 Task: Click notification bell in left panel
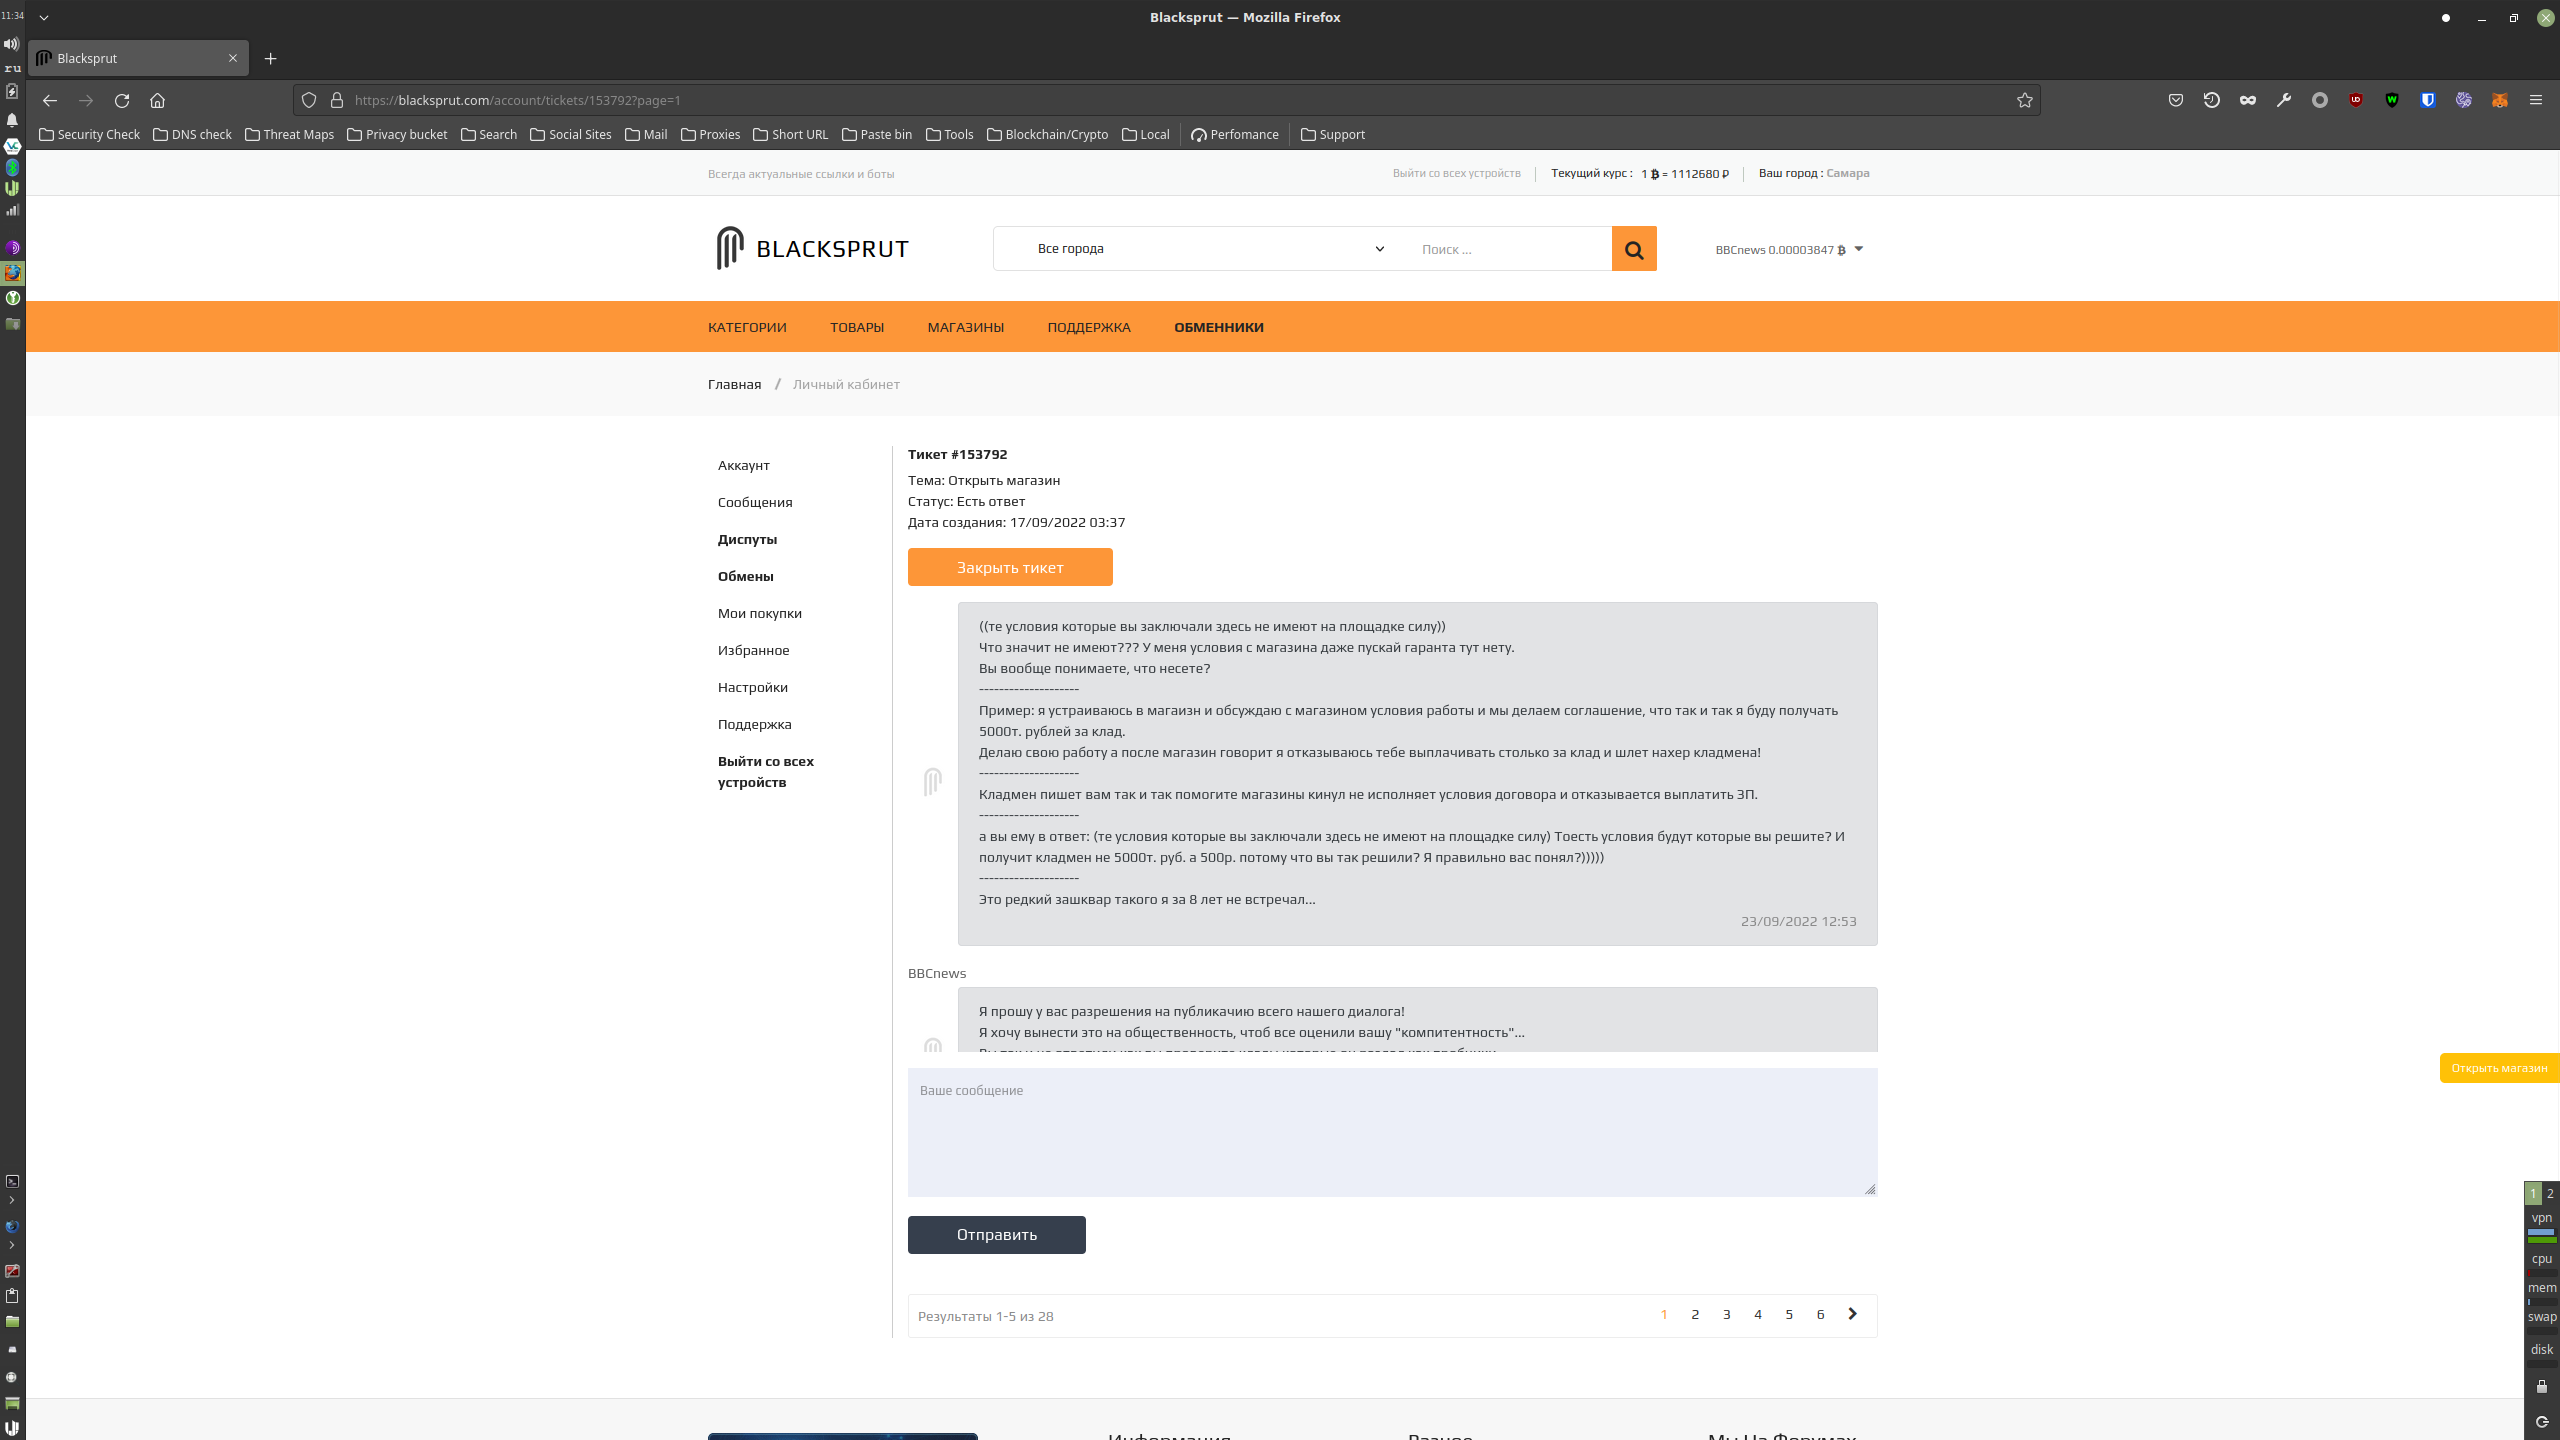point(12,120)
